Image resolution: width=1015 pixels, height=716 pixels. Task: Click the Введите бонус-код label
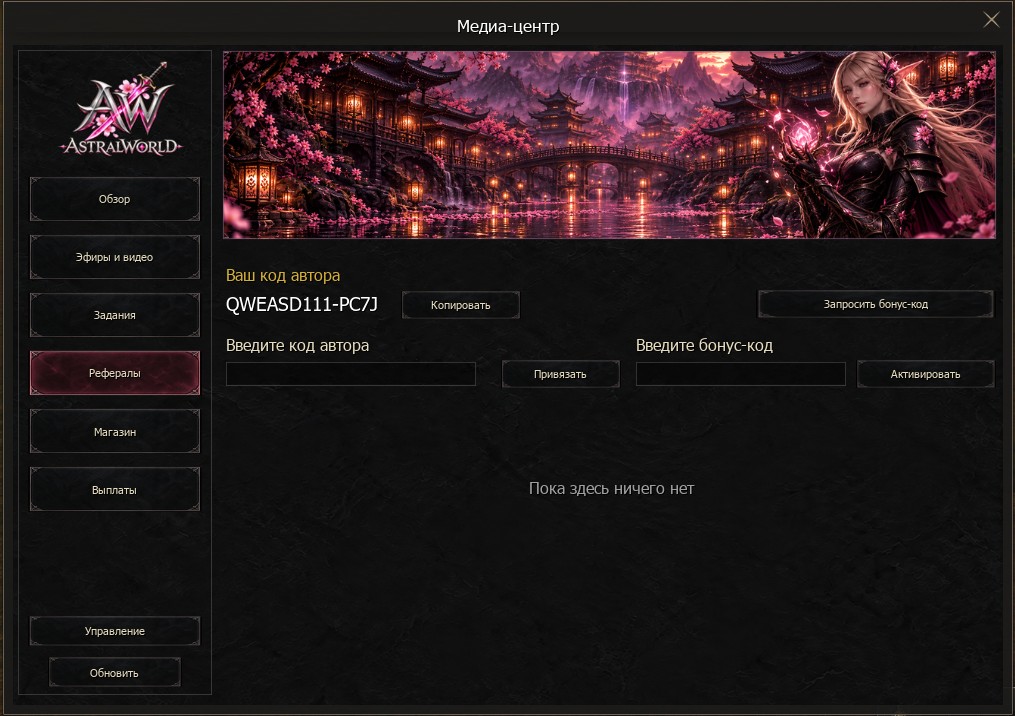pyautogui.click(x=704, y=346)
